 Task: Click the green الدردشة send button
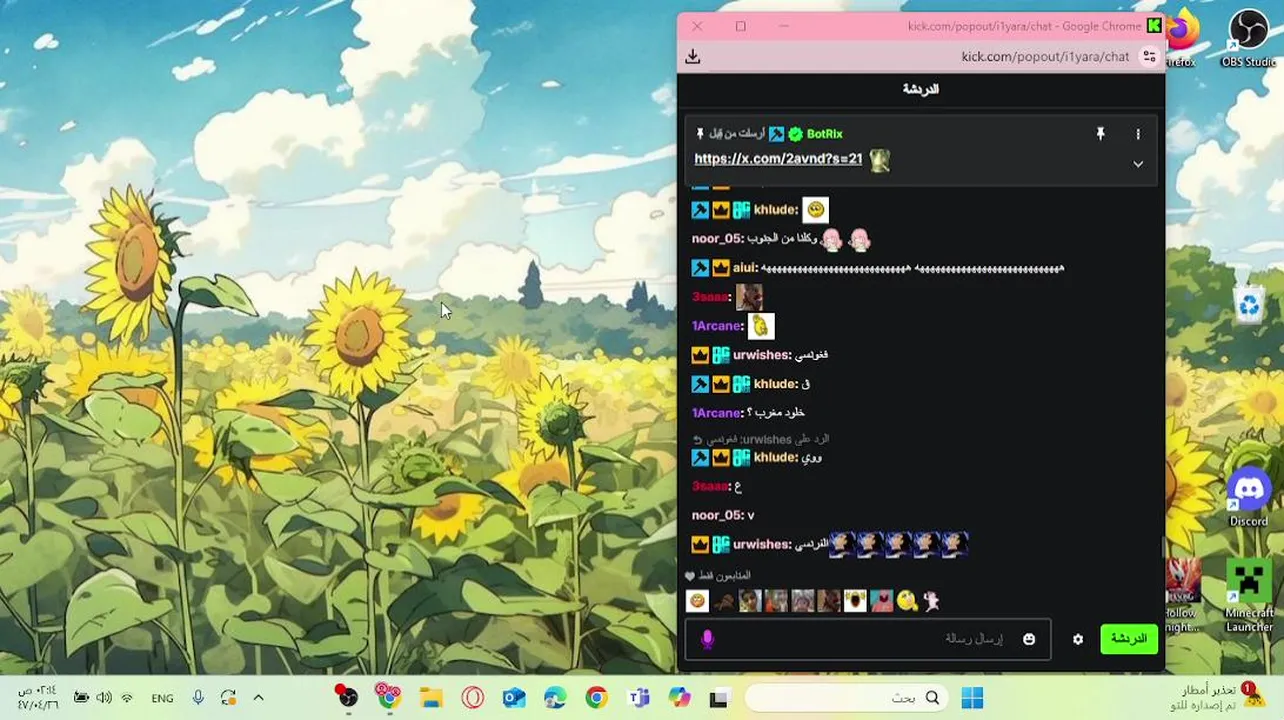click(1128, 639)
